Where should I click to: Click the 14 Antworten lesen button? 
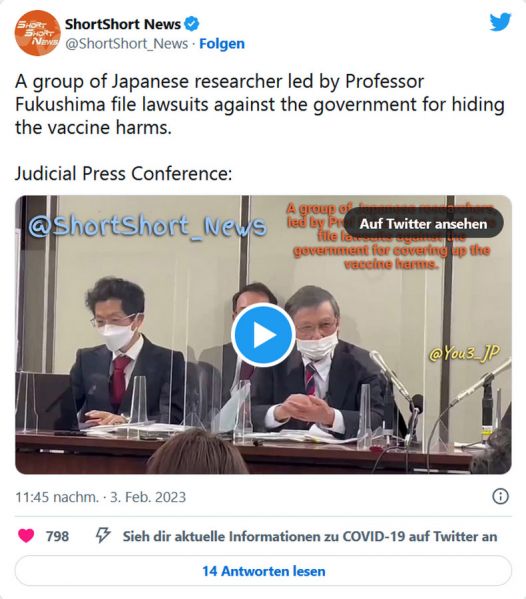point(264,571)
